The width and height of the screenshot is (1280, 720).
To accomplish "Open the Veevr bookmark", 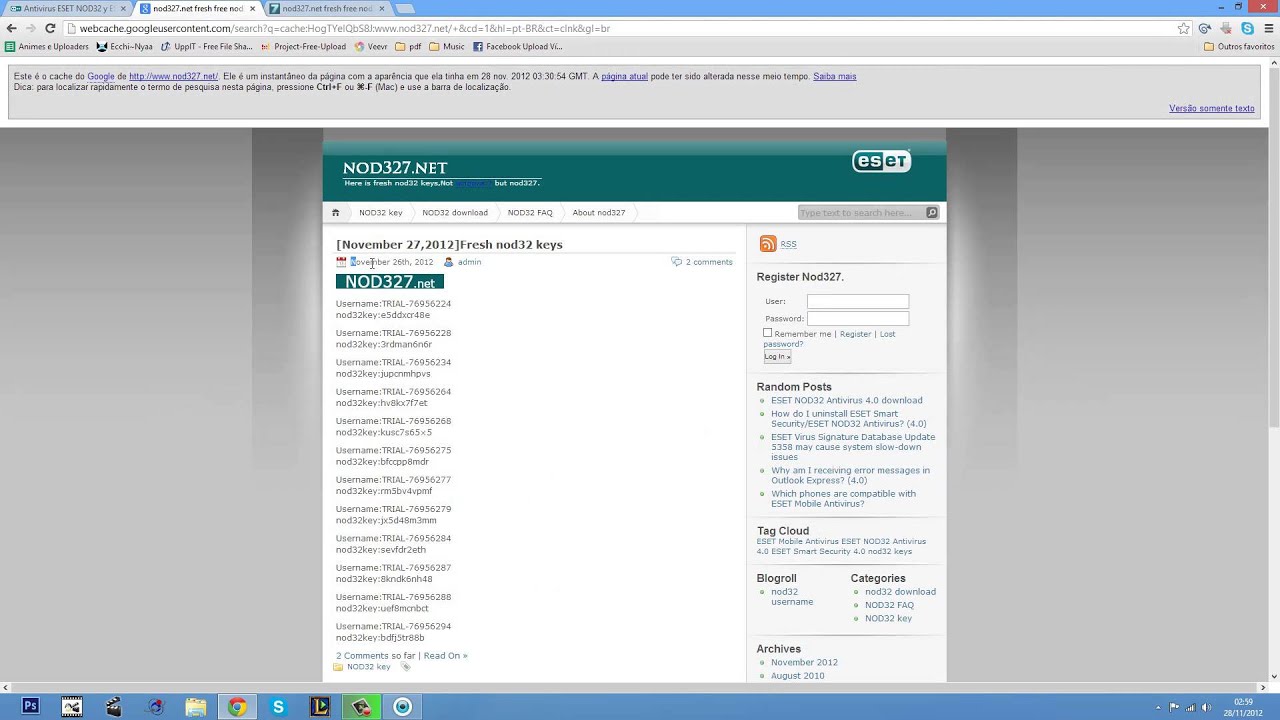I will pyautogui.click(x=371, y=46).
